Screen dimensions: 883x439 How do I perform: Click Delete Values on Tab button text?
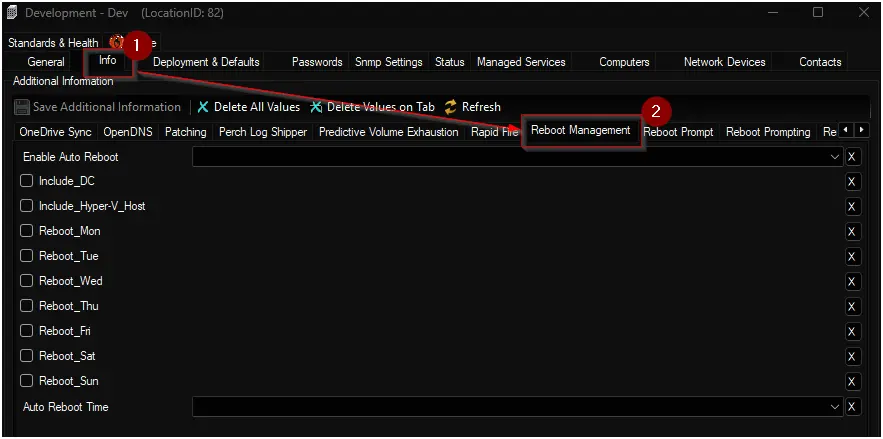pos(381,107)
